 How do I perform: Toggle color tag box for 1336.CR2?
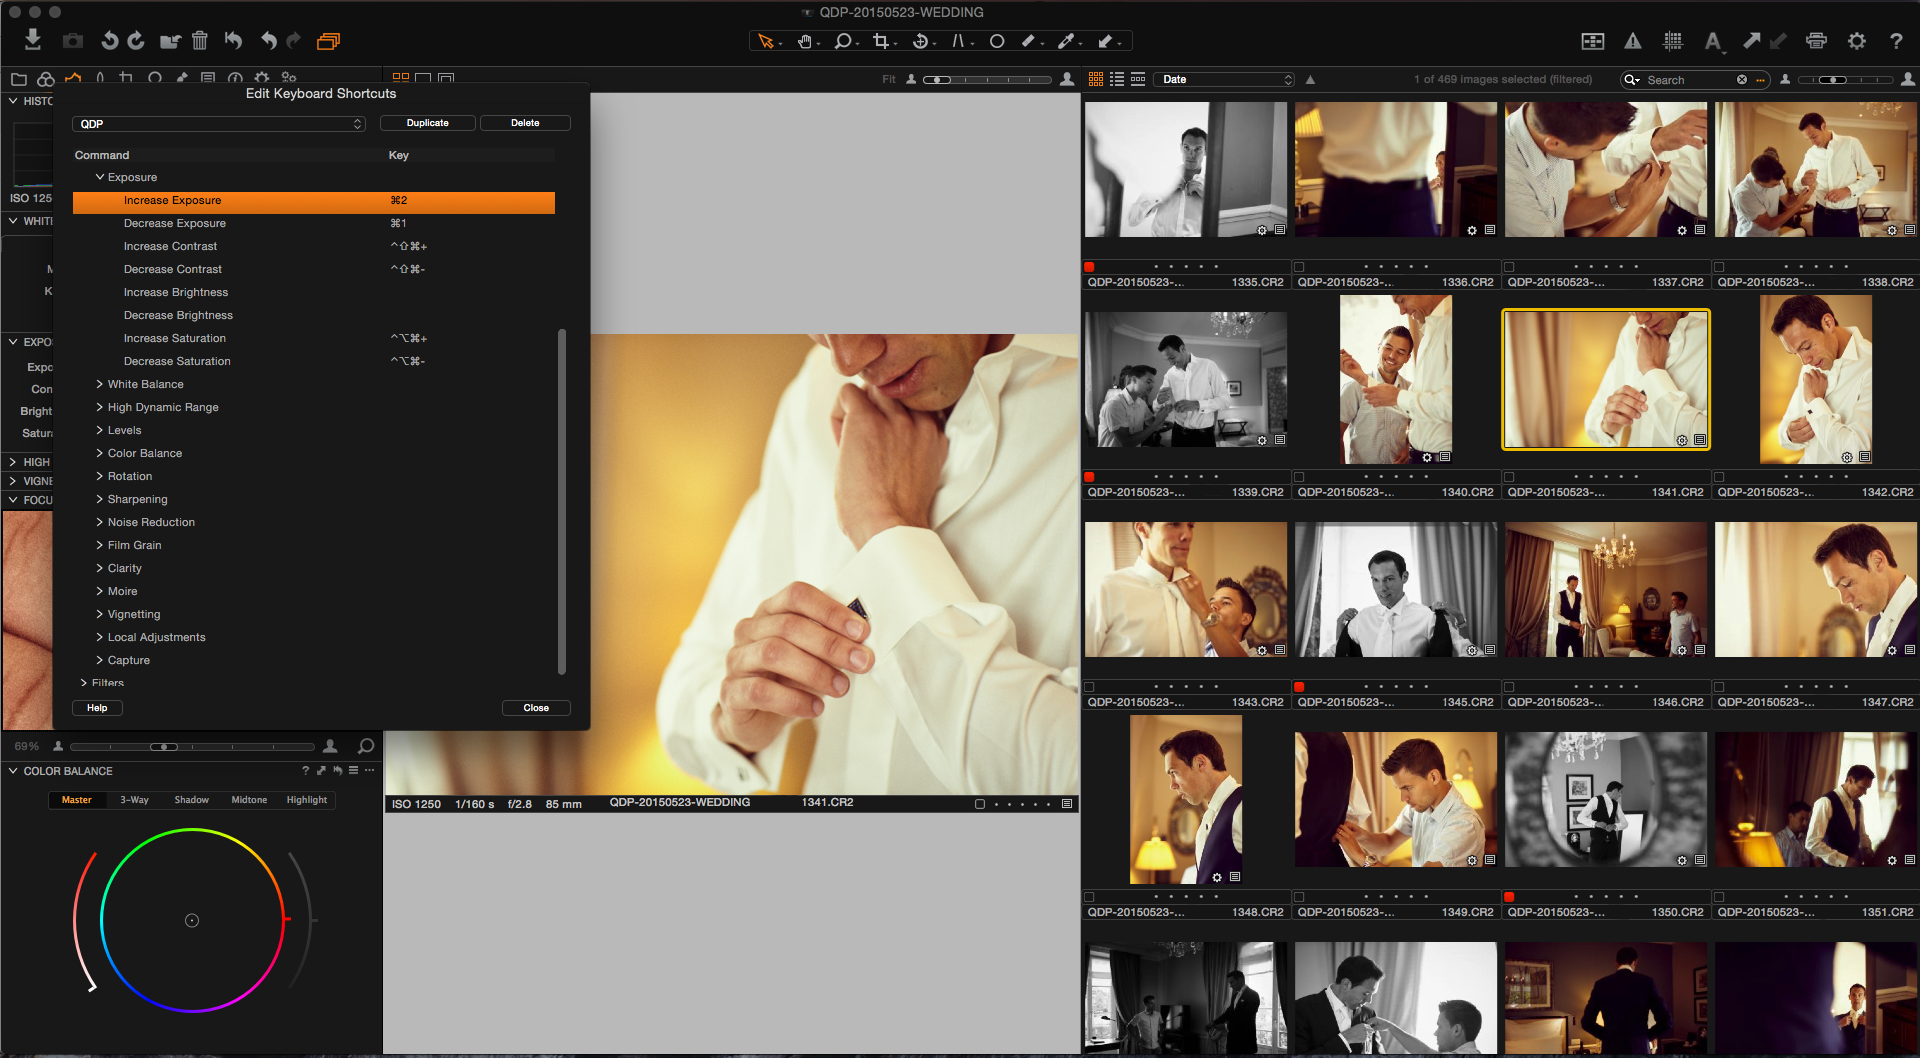1299,267
